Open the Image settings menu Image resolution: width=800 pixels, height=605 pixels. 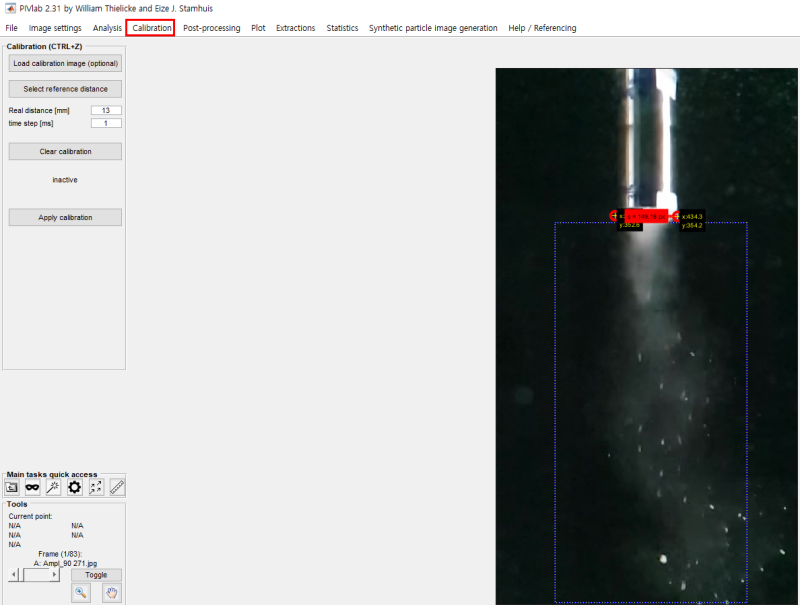click(x=55, y=28)
